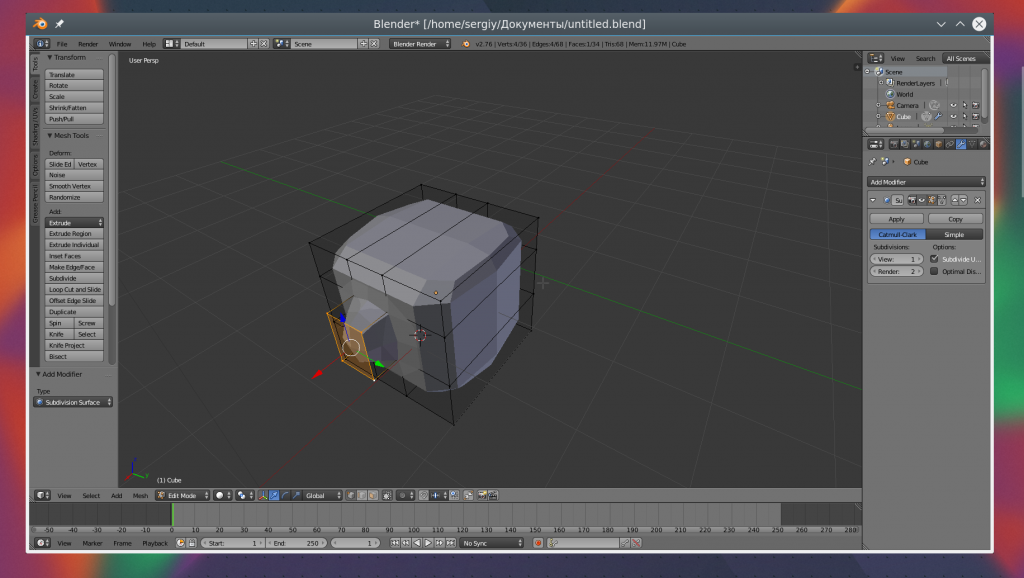Remove the Subdivision Surface modifier with X
The width and height of the screenshot is (1024, 578).
coord(978,200)
